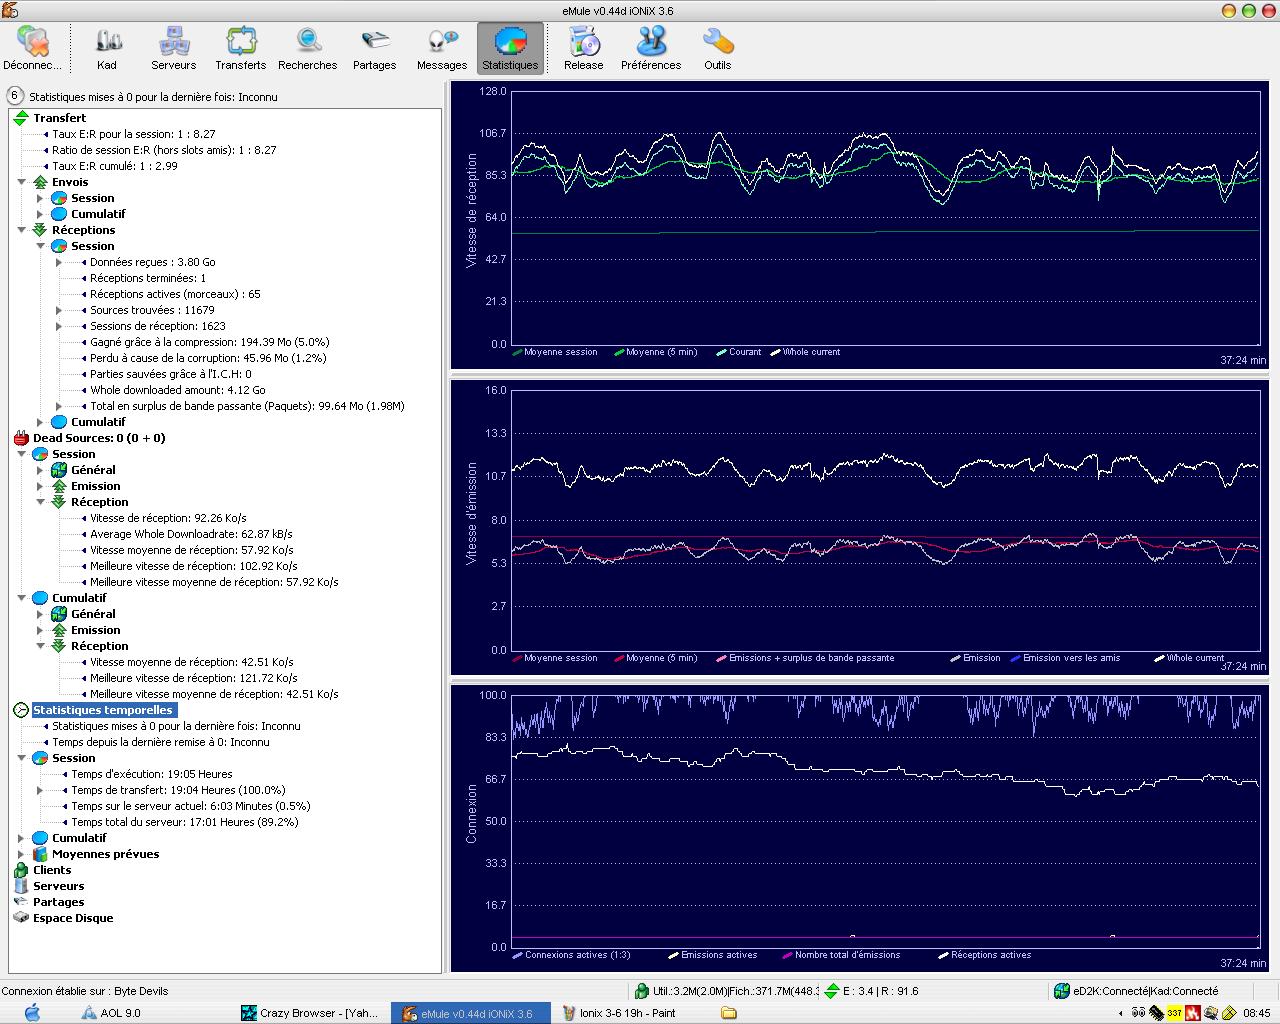
Task: Click 'Réceptions terminées: 1' row
Action: [148, 278]
